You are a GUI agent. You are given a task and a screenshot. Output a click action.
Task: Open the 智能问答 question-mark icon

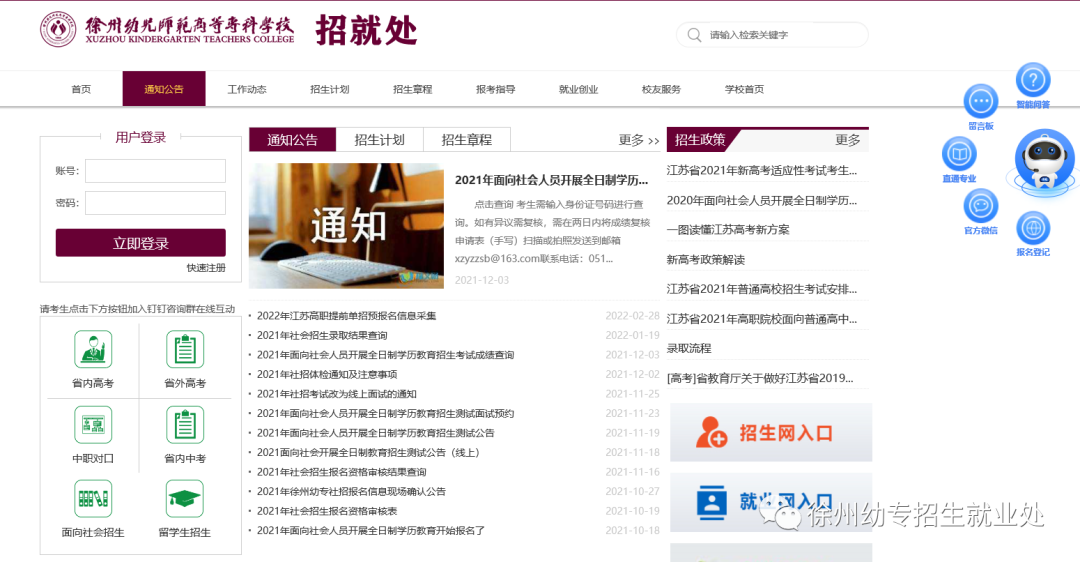(1032, 80)
